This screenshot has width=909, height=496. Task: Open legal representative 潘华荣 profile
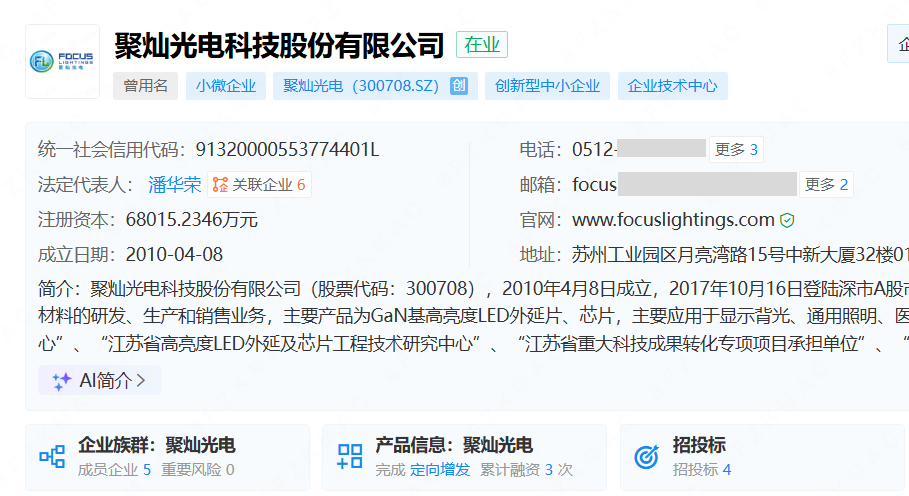(x=174, y=185)
